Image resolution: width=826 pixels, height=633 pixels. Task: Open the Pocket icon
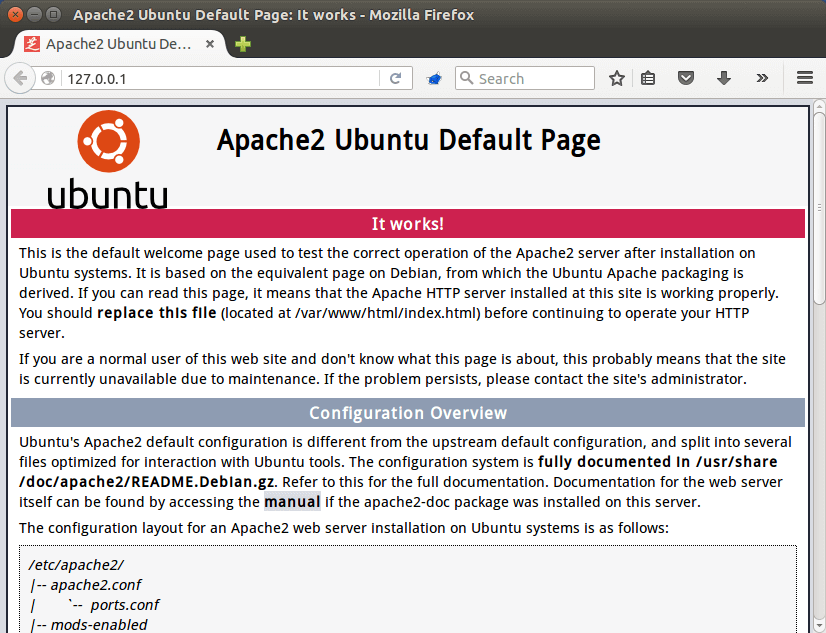(685, 78)
